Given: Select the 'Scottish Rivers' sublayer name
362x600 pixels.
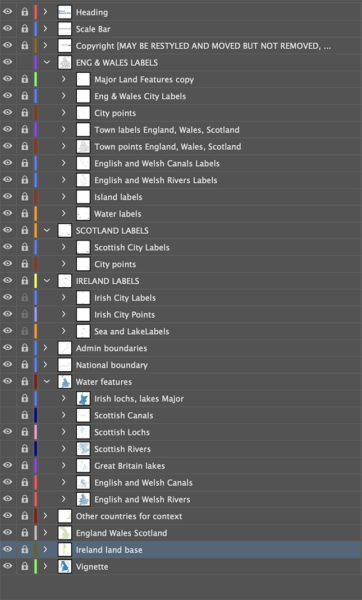Looking at the screenshot, I should click(x=122, y=449).
